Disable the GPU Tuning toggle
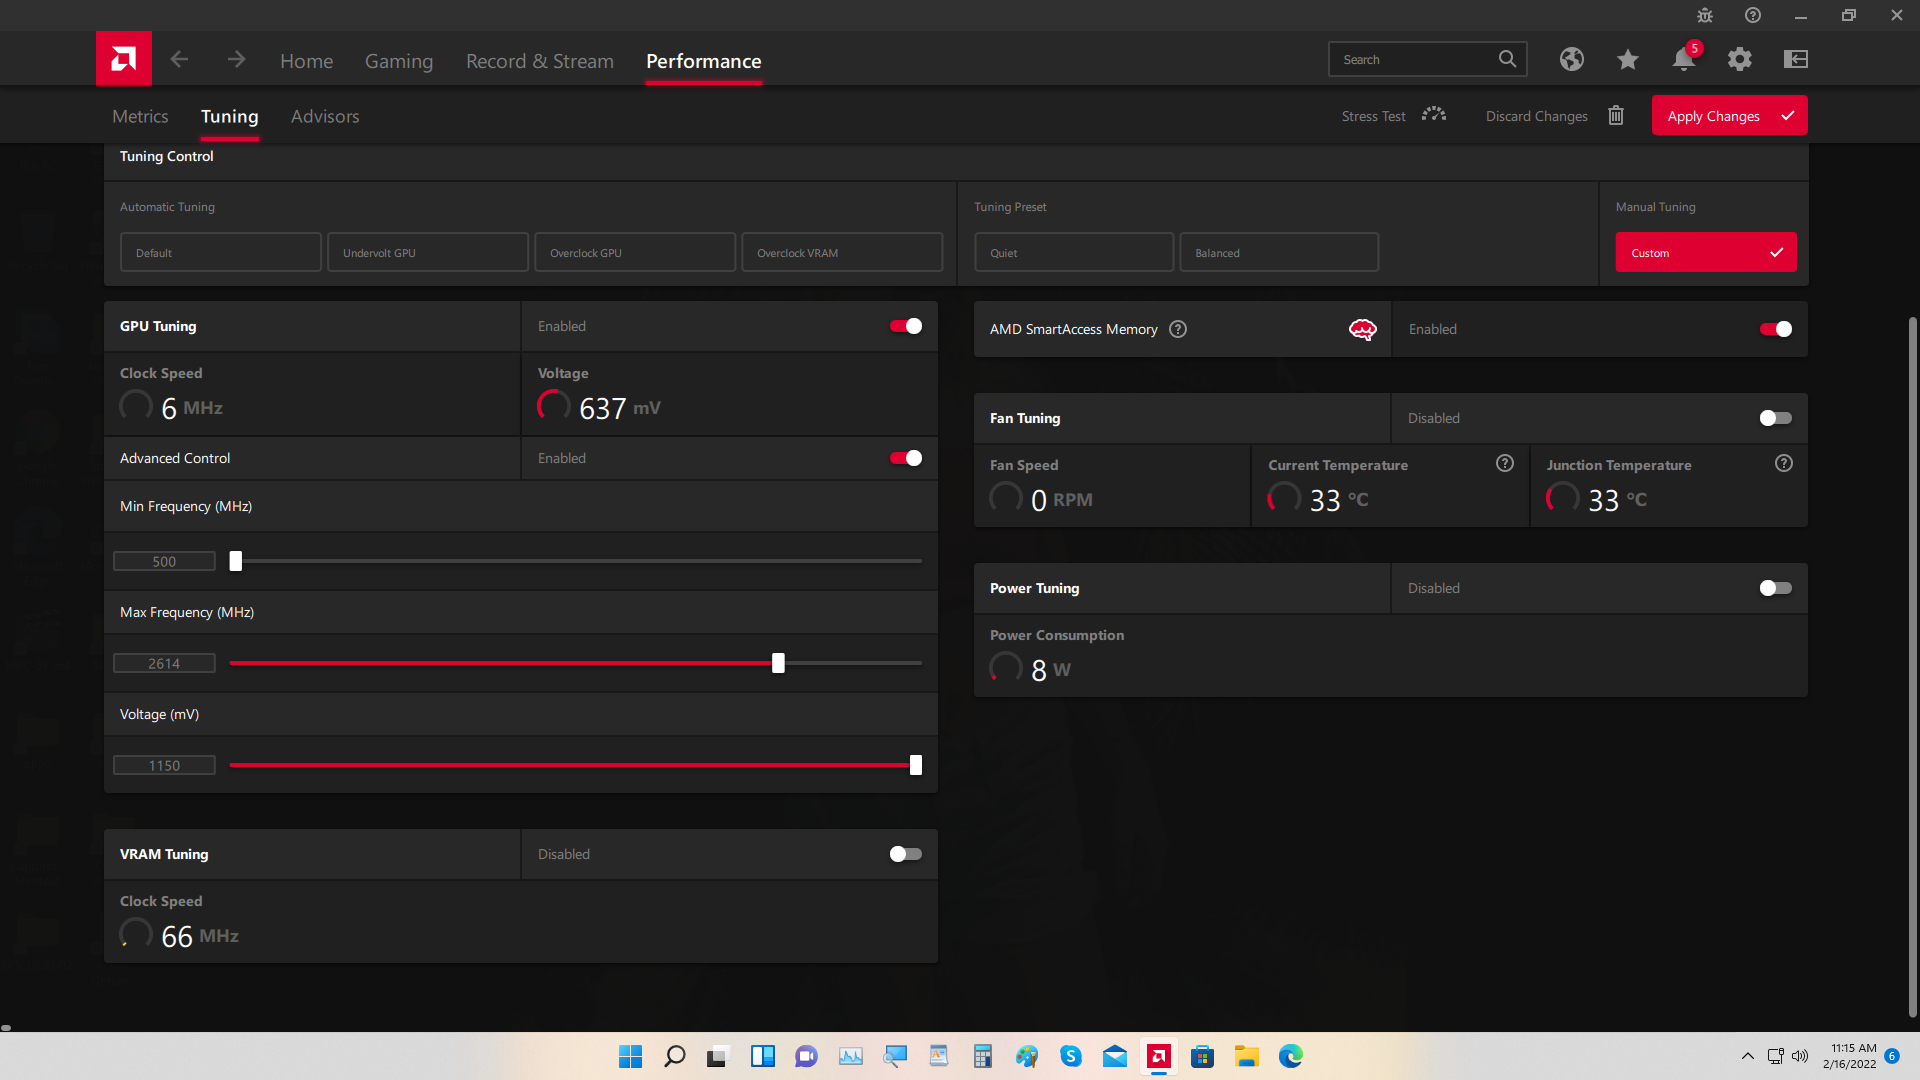The height and width of the screenshot is (1080, 1920). (x=906, y=326)
